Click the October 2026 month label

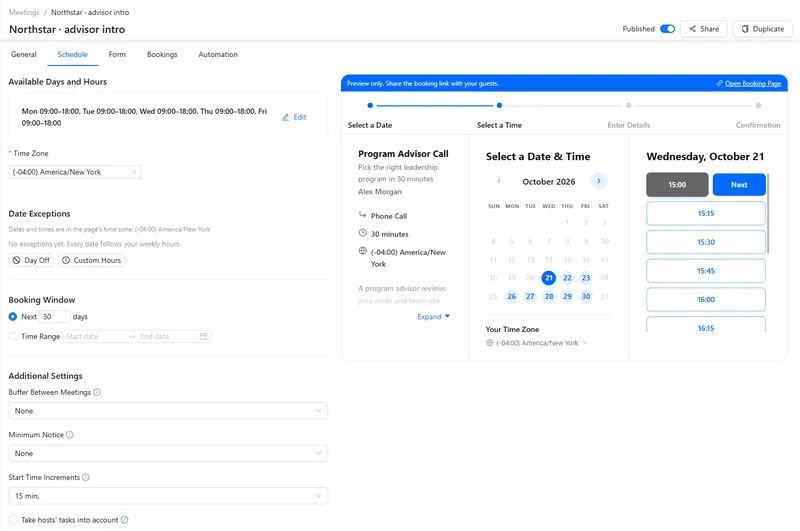pyautogui.click(x=548, y=182)
